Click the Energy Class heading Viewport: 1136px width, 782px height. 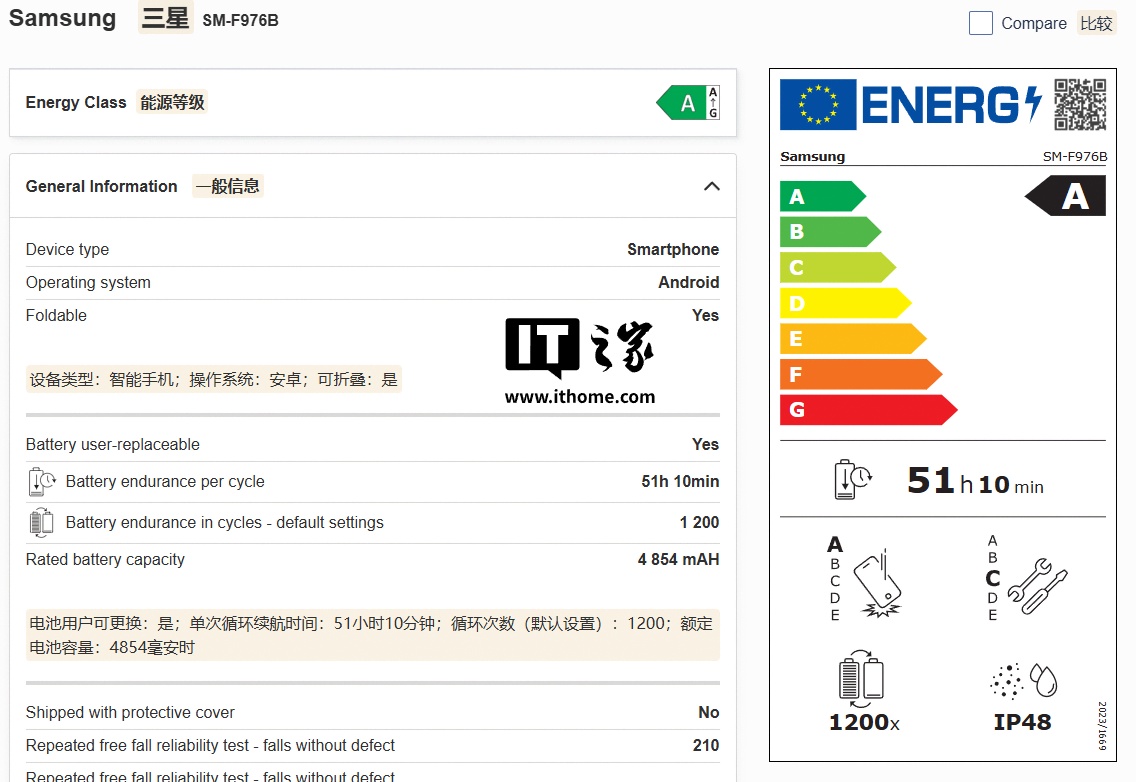point(76,102)
